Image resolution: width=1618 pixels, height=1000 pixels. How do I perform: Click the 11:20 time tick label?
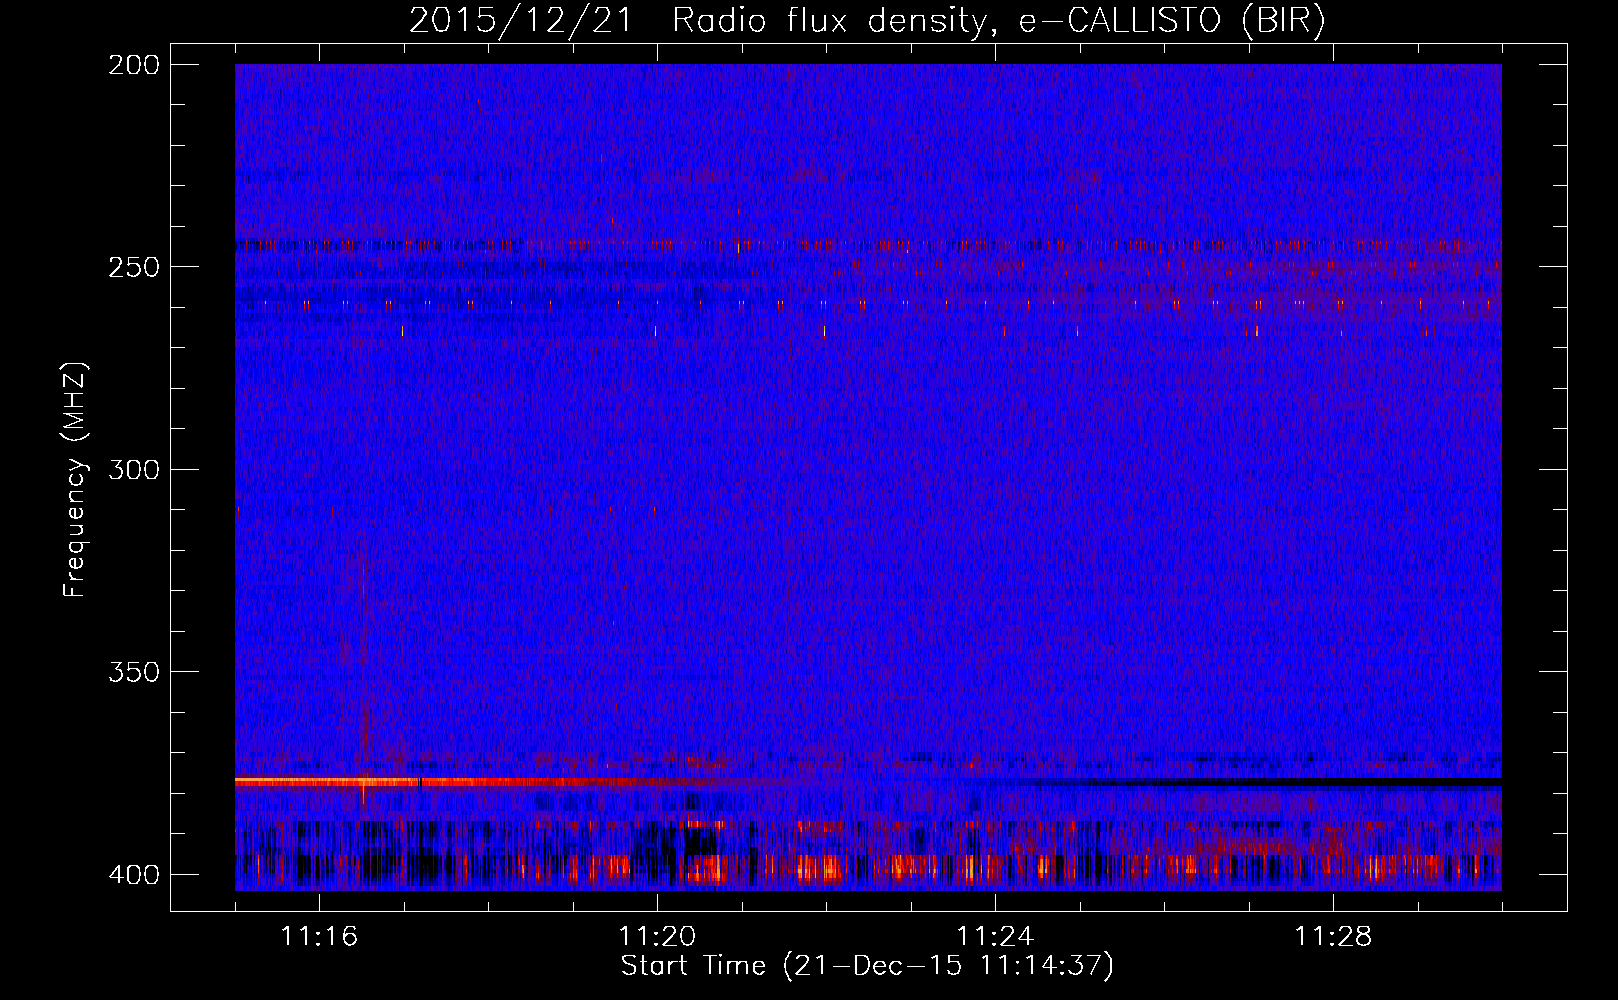[x=657, y=937]
